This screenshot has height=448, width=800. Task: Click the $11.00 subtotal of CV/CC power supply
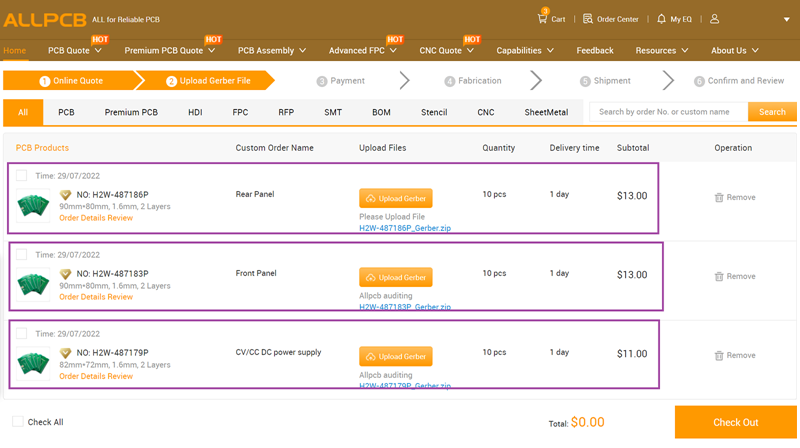[632, 354]
